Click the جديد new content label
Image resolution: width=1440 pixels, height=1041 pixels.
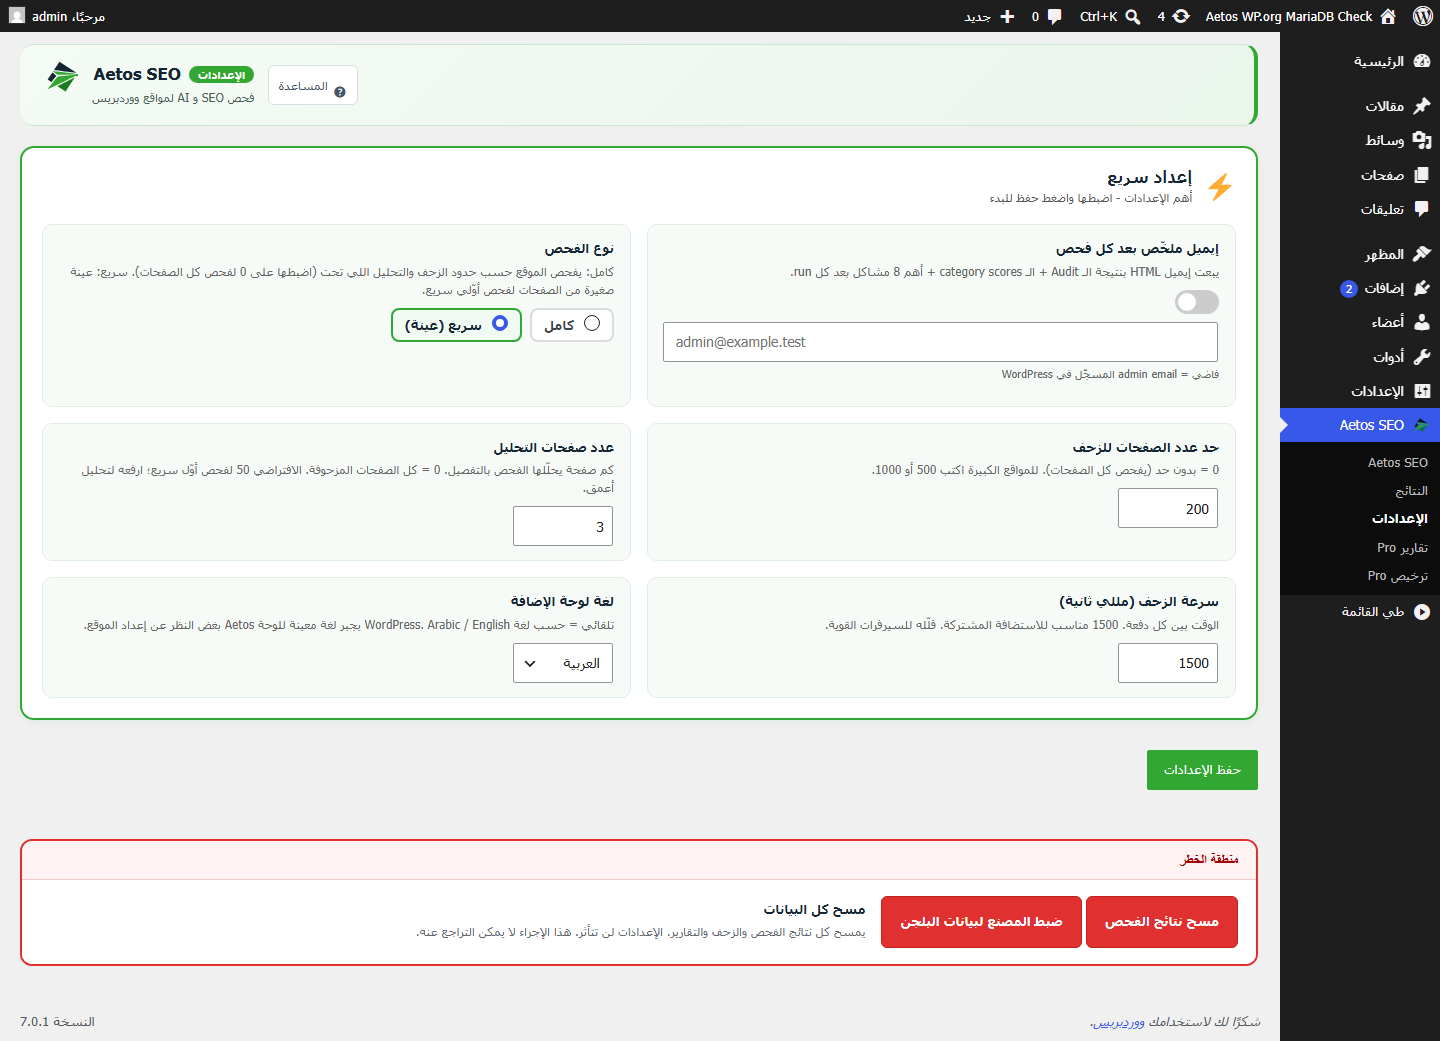[977, 17]
